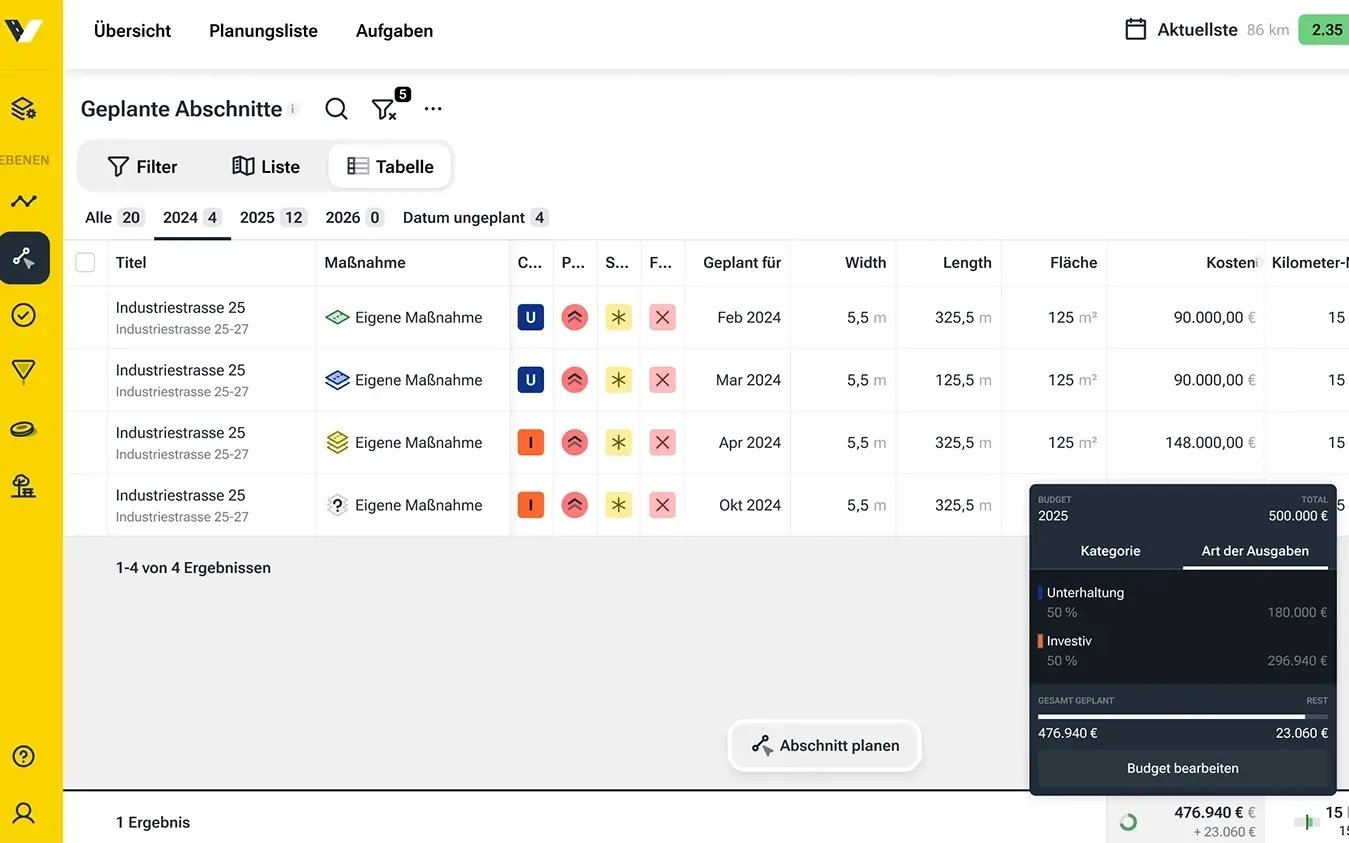1349x843 pixels.
Task: Open the trend line chart sidebar icon
Action: [24, 201]
